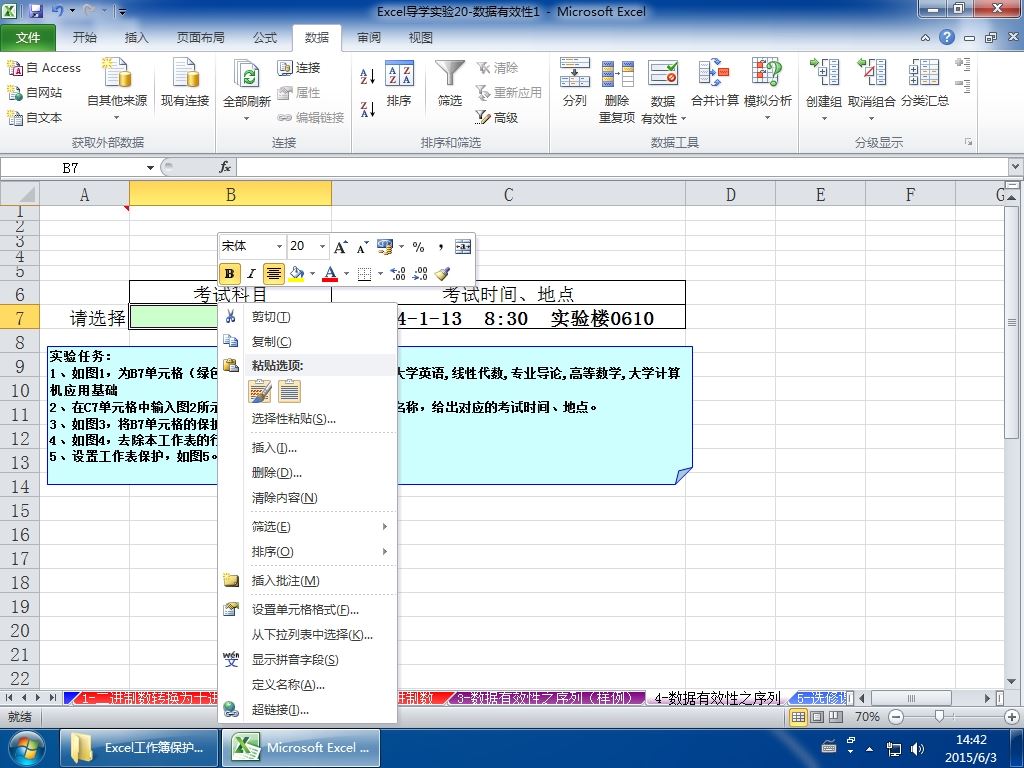The width and height of the screenshot is (1024, 768).
Task: Switch to Formulas (公式) tab
Action: pos(265,37)
